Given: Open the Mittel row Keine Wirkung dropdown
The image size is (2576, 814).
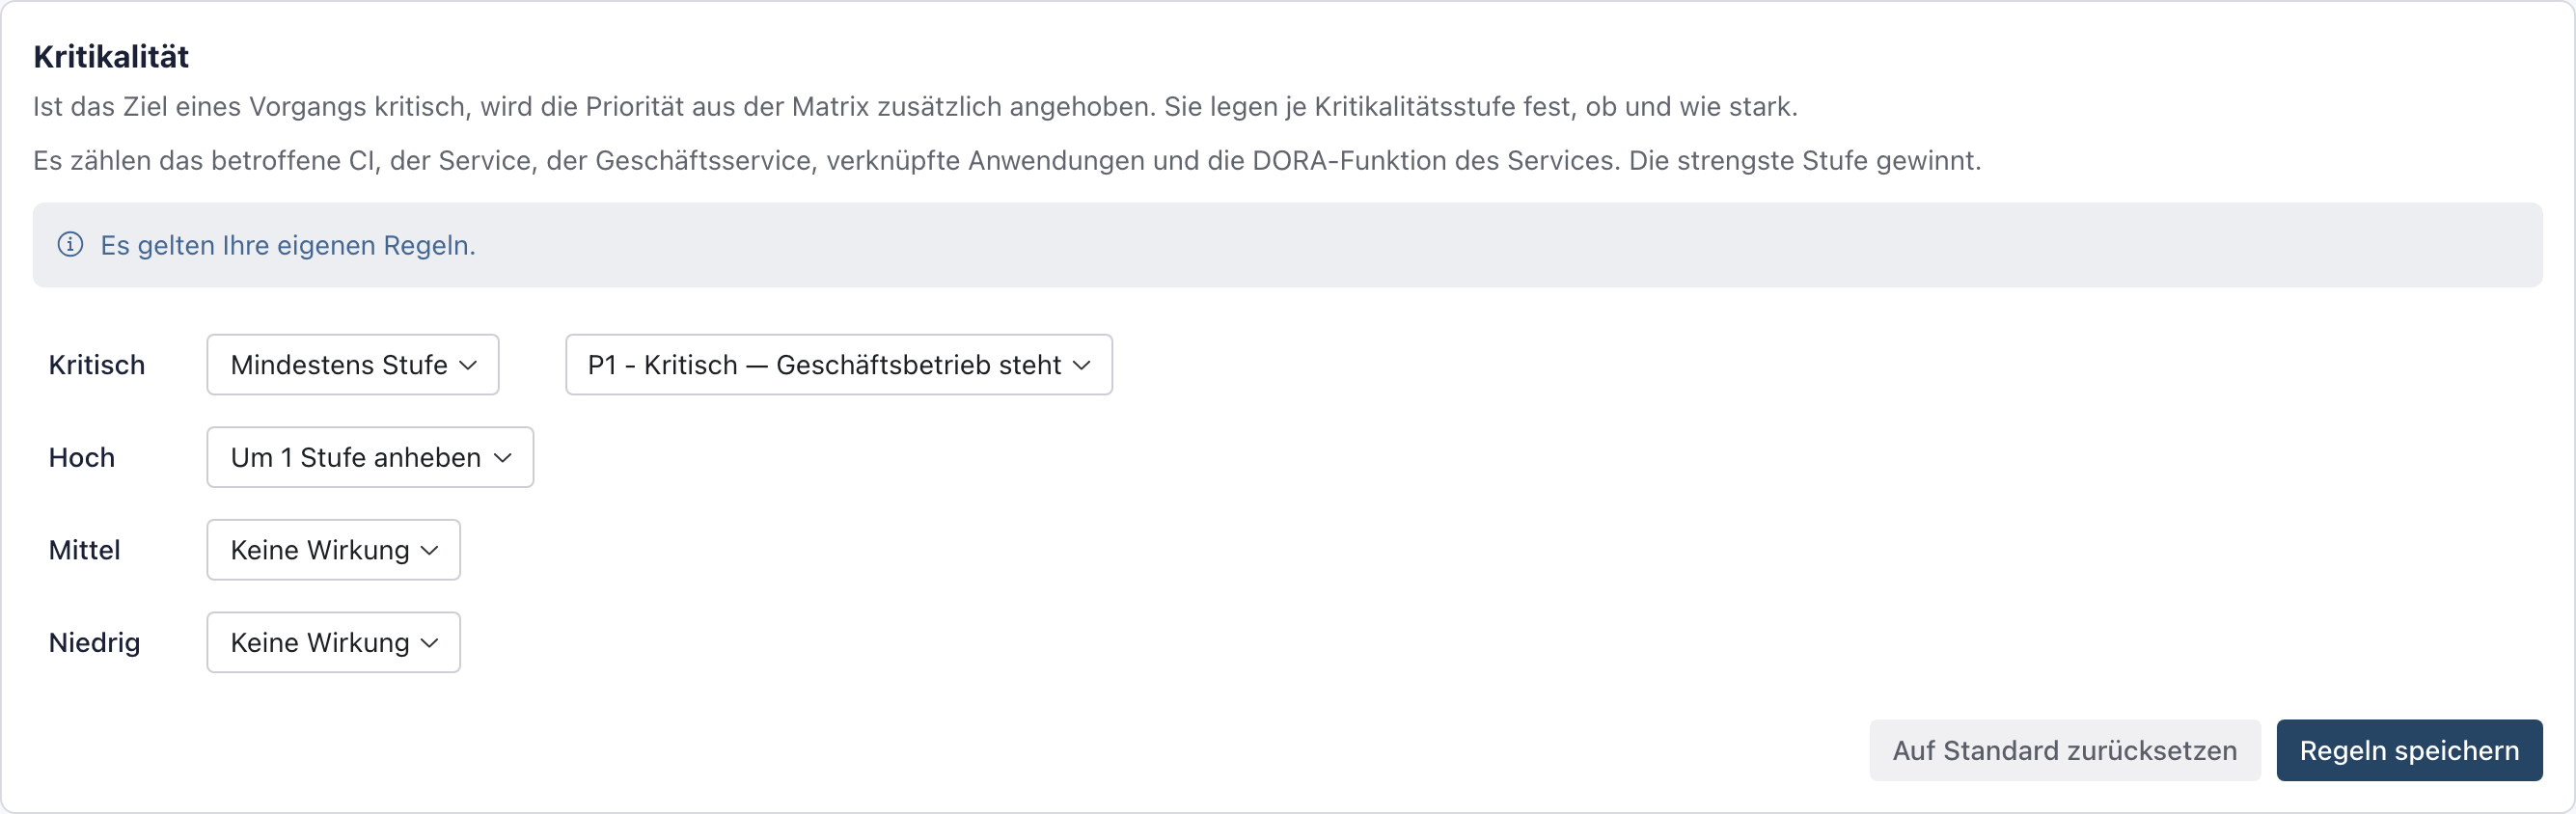Looking at the screenshot, I should (x=334, y=550).
